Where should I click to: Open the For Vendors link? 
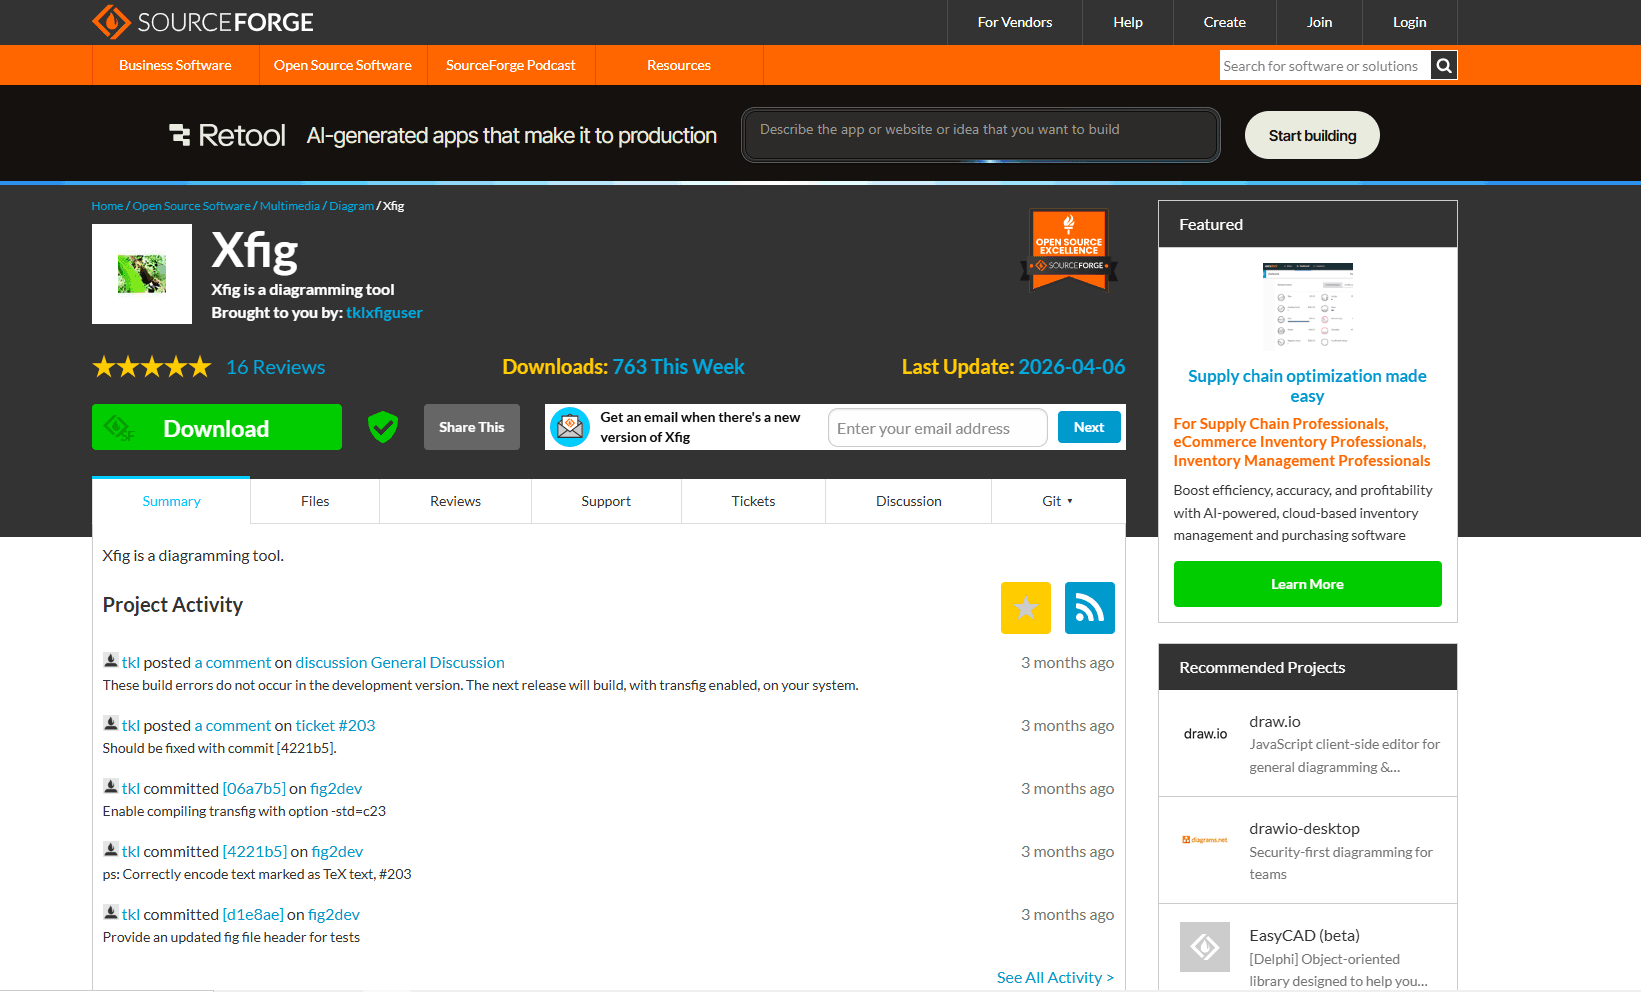pos(1015,22)
